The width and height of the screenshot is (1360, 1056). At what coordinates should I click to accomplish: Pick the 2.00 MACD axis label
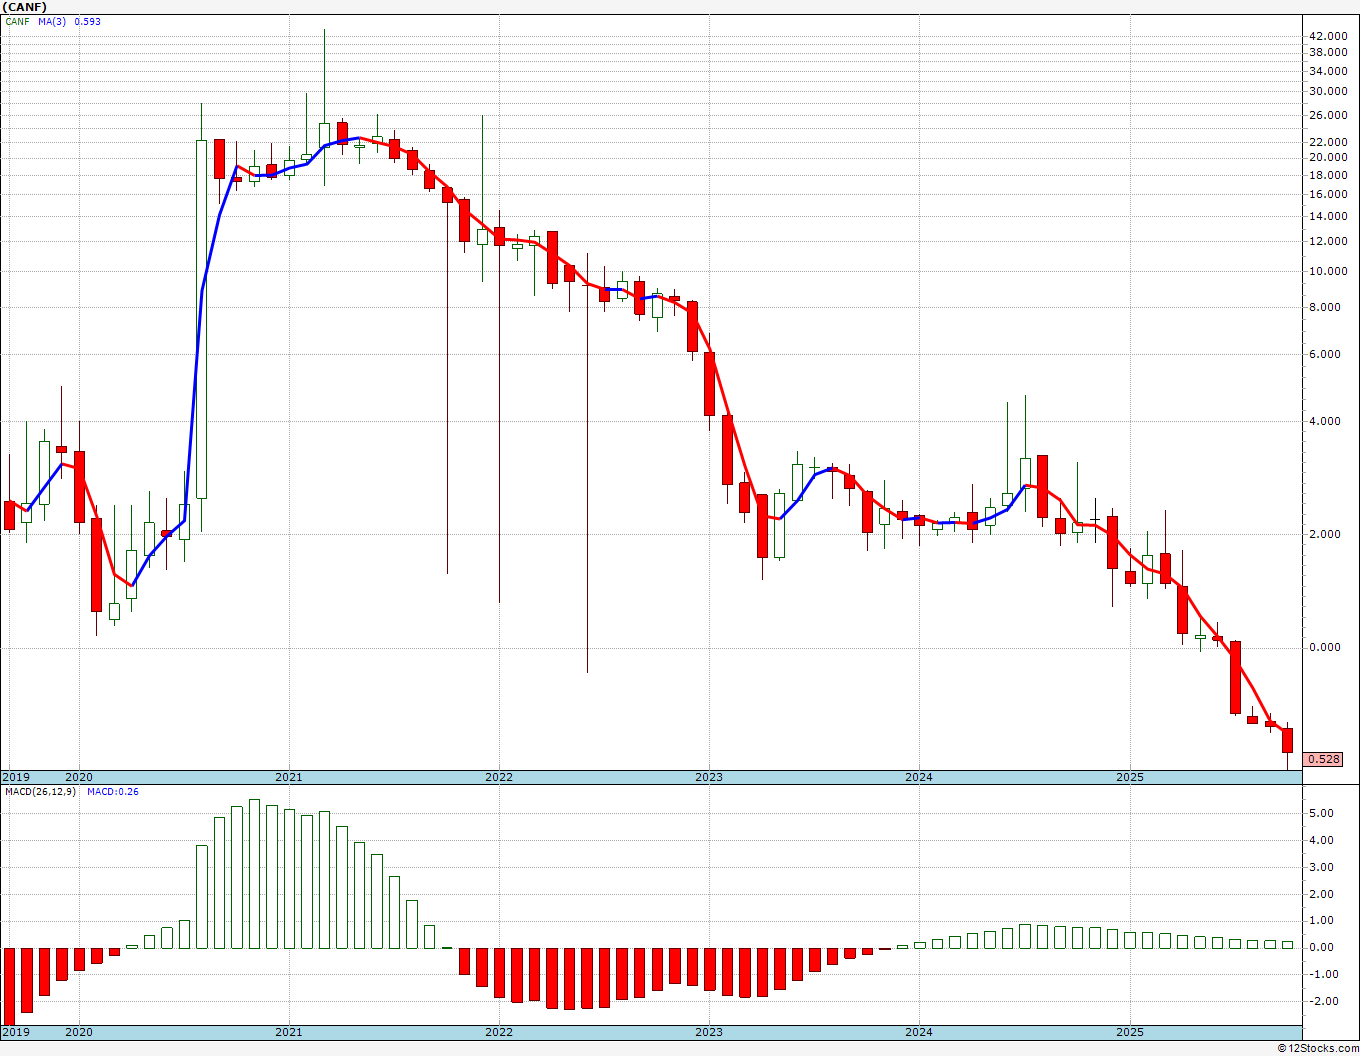(x=1323, y=894)
